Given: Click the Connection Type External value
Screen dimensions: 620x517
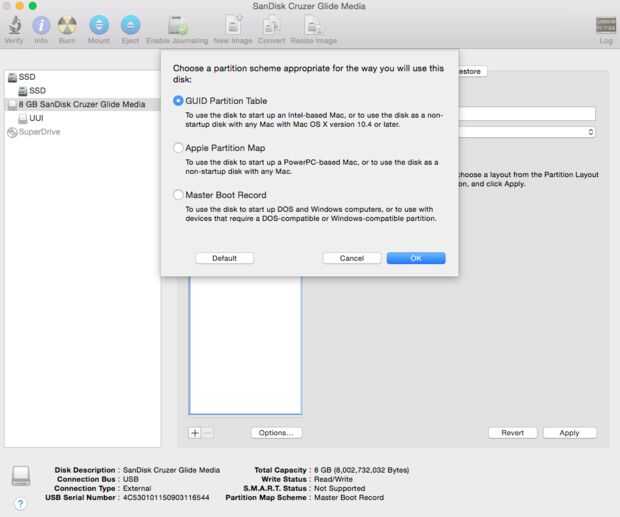Looking at the screenshot, I should click(x=137, y=488).
